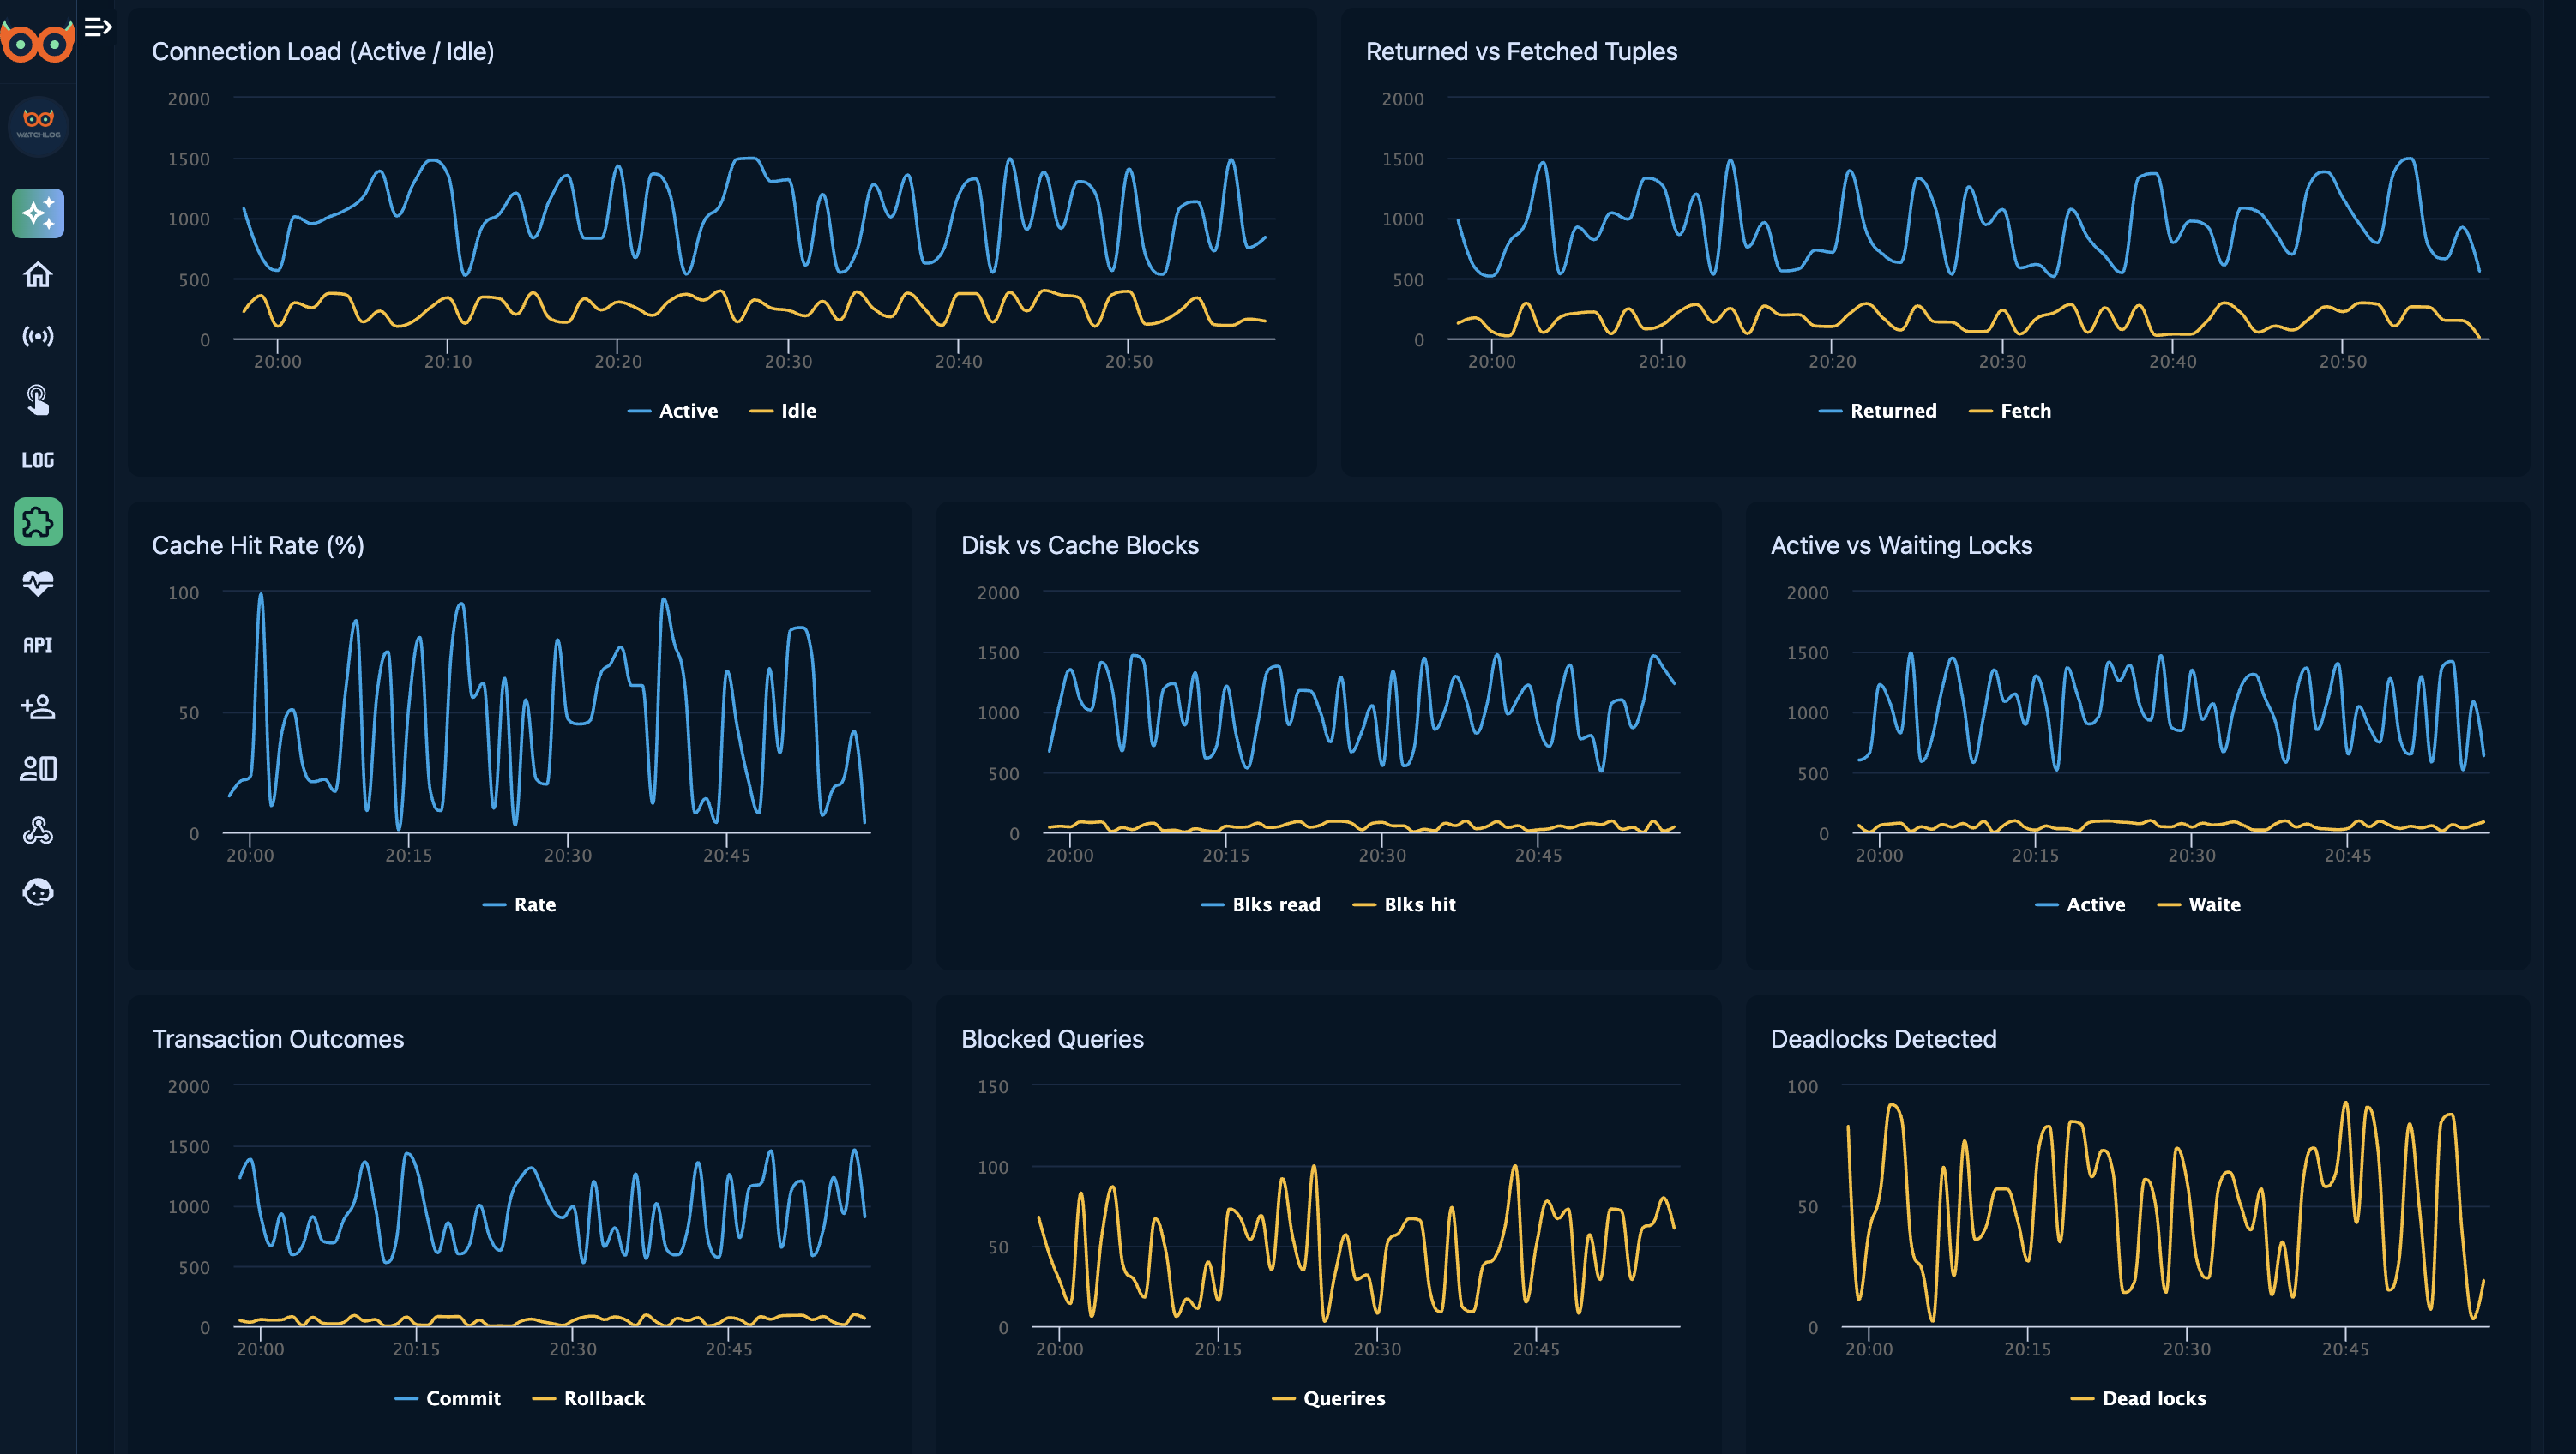Open the API section
The width and height of the screenshot is (2576, 1454).
click(x=38, y=645)
